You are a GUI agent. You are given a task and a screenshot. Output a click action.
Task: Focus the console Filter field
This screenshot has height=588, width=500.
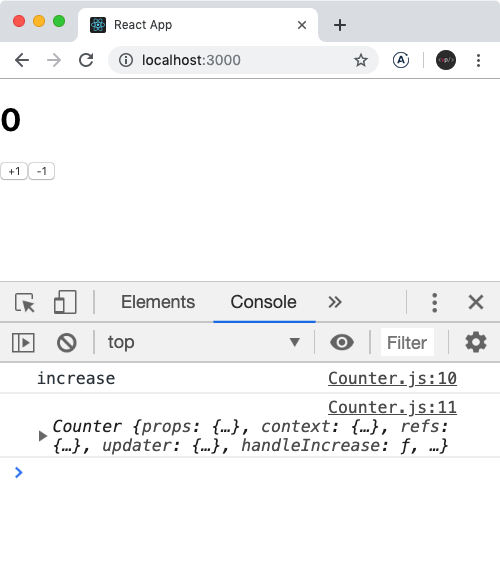pos(407,342)
